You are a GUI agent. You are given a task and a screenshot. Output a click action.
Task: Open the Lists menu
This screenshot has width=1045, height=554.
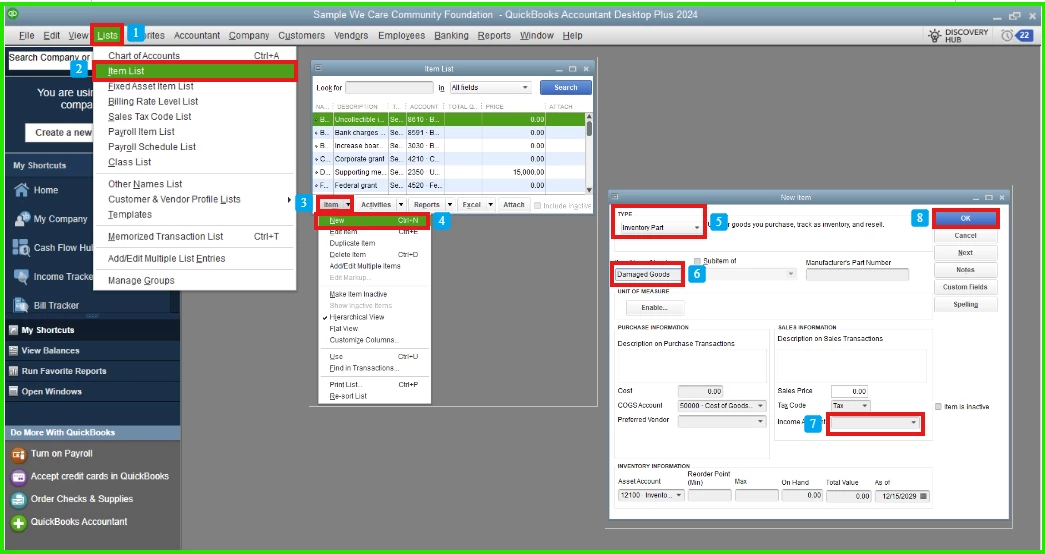[107, 35]
